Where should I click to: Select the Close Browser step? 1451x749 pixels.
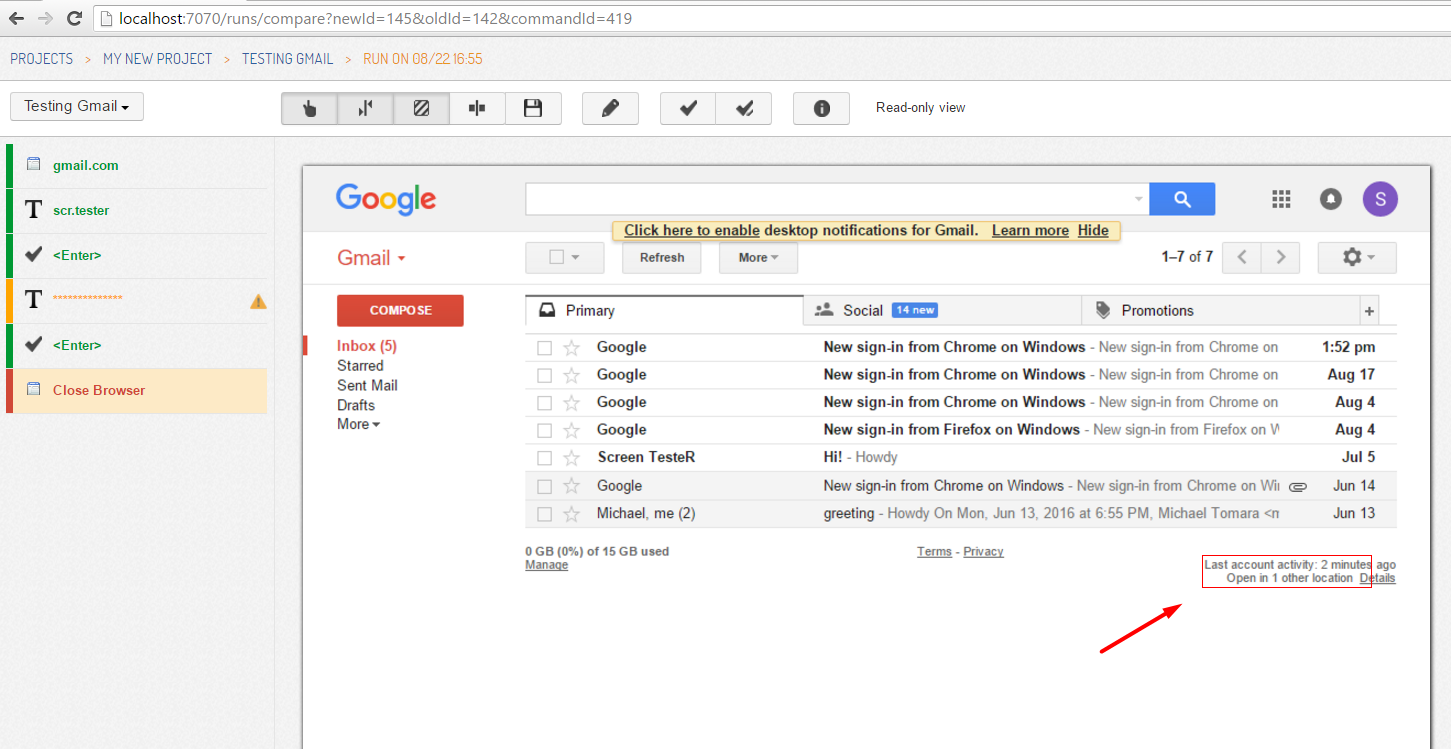tap(137, 391)
